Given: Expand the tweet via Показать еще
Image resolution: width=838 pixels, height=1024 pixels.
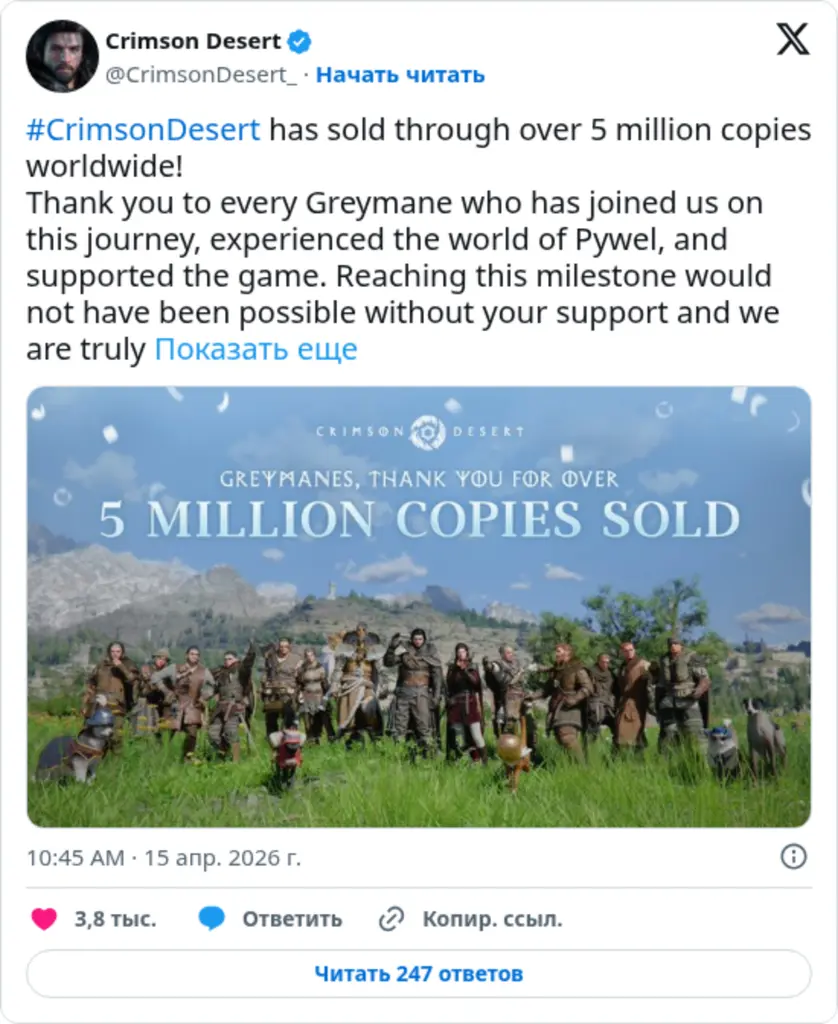Looking at the screenshot, I should pyautogui.click(x=256, y=348).
